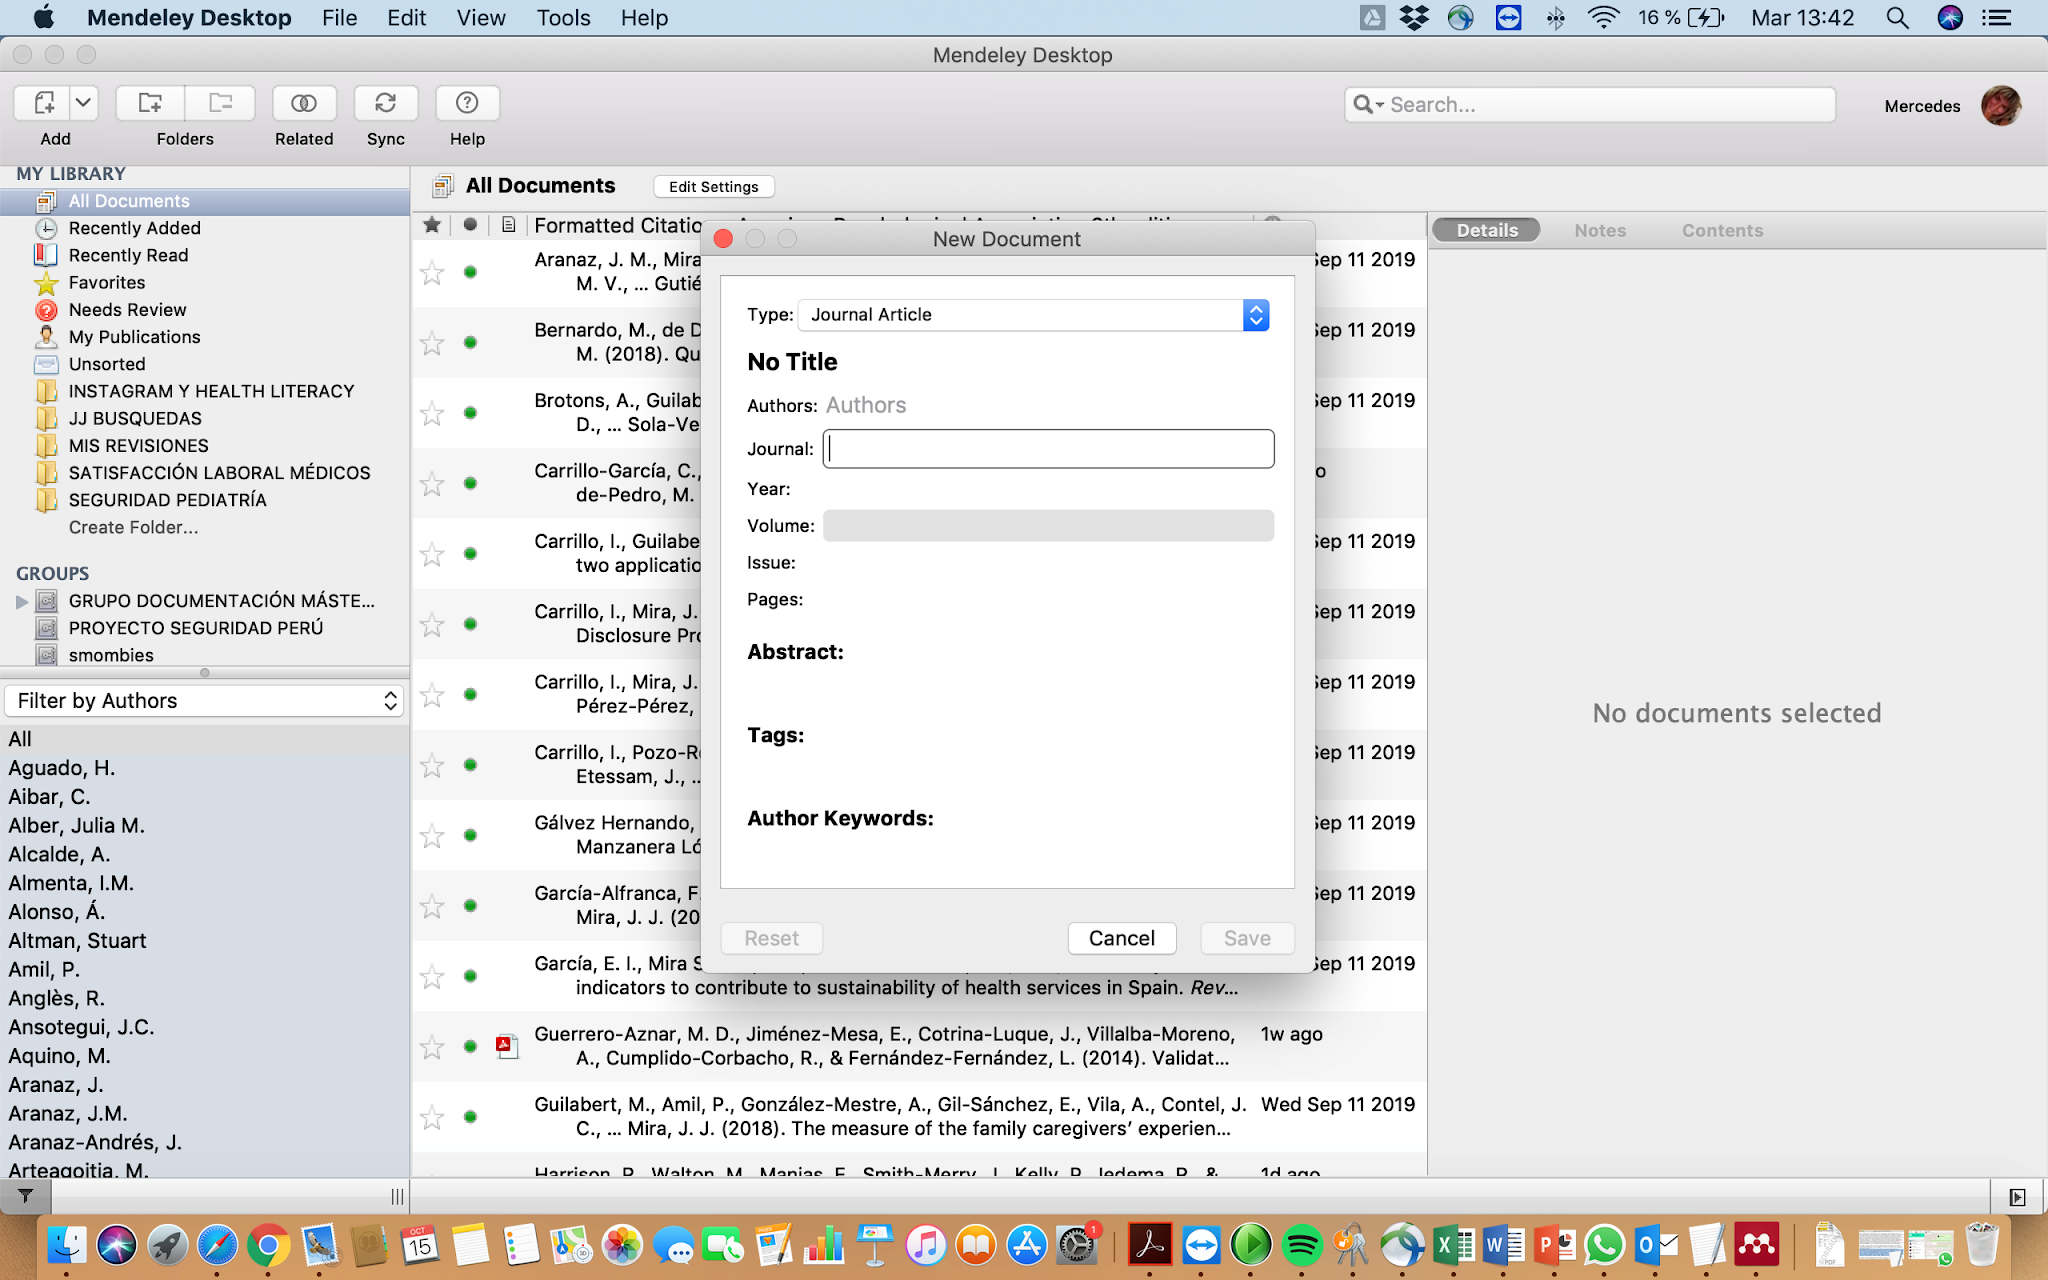Open Mendeley icon in the Dock
This screenshot has width=2048, height=1280.
(x=1756, y=1245)
